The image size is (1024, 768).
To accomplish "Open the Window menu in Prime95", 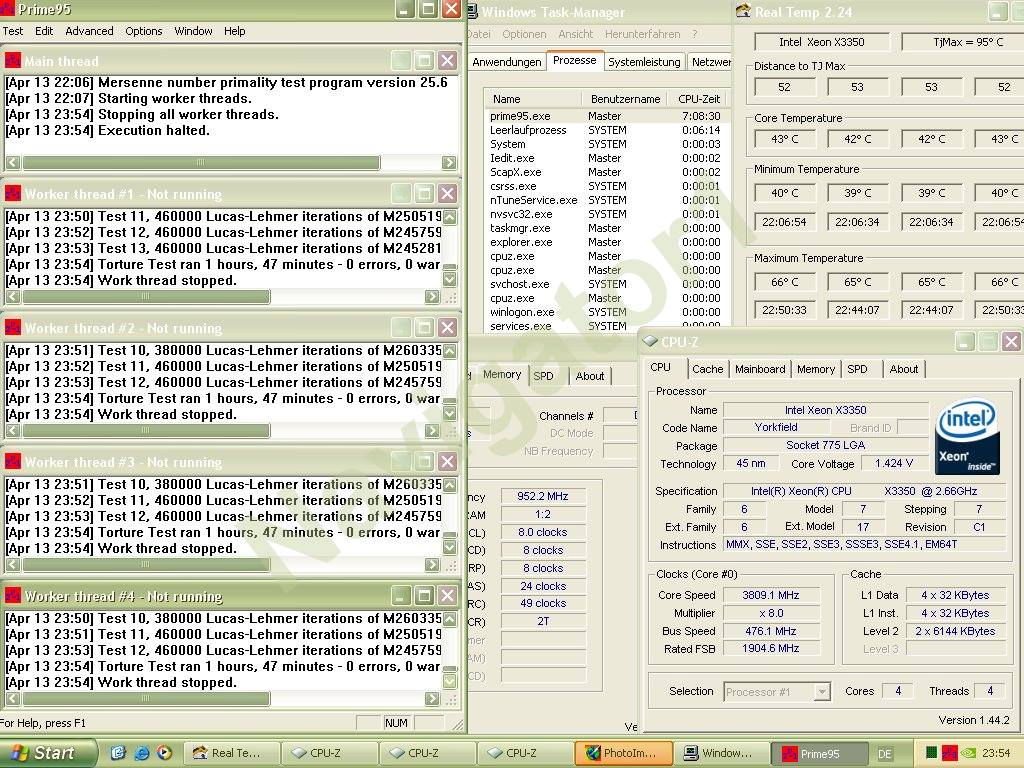I will pyautogui.click(x=193, y=31).
